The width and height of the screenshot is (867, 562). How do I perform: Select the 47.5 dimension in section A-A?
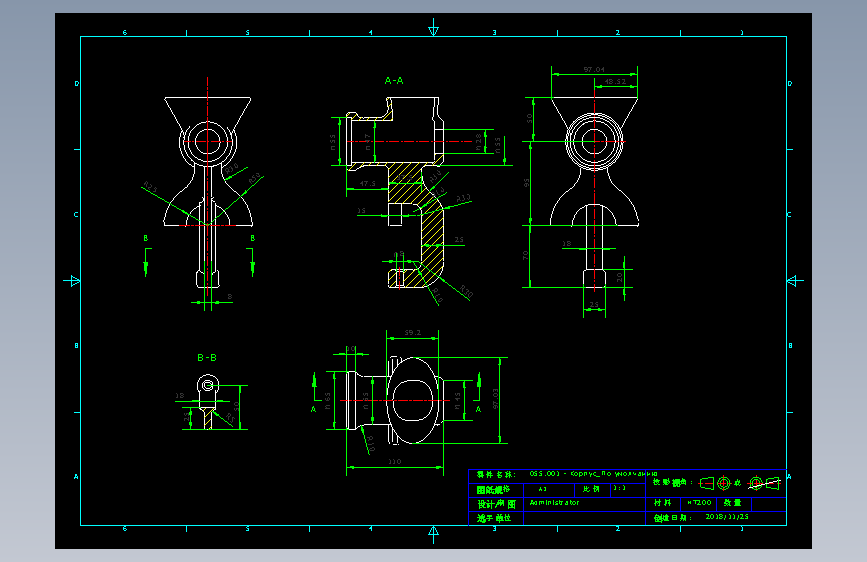pos(367,183)
